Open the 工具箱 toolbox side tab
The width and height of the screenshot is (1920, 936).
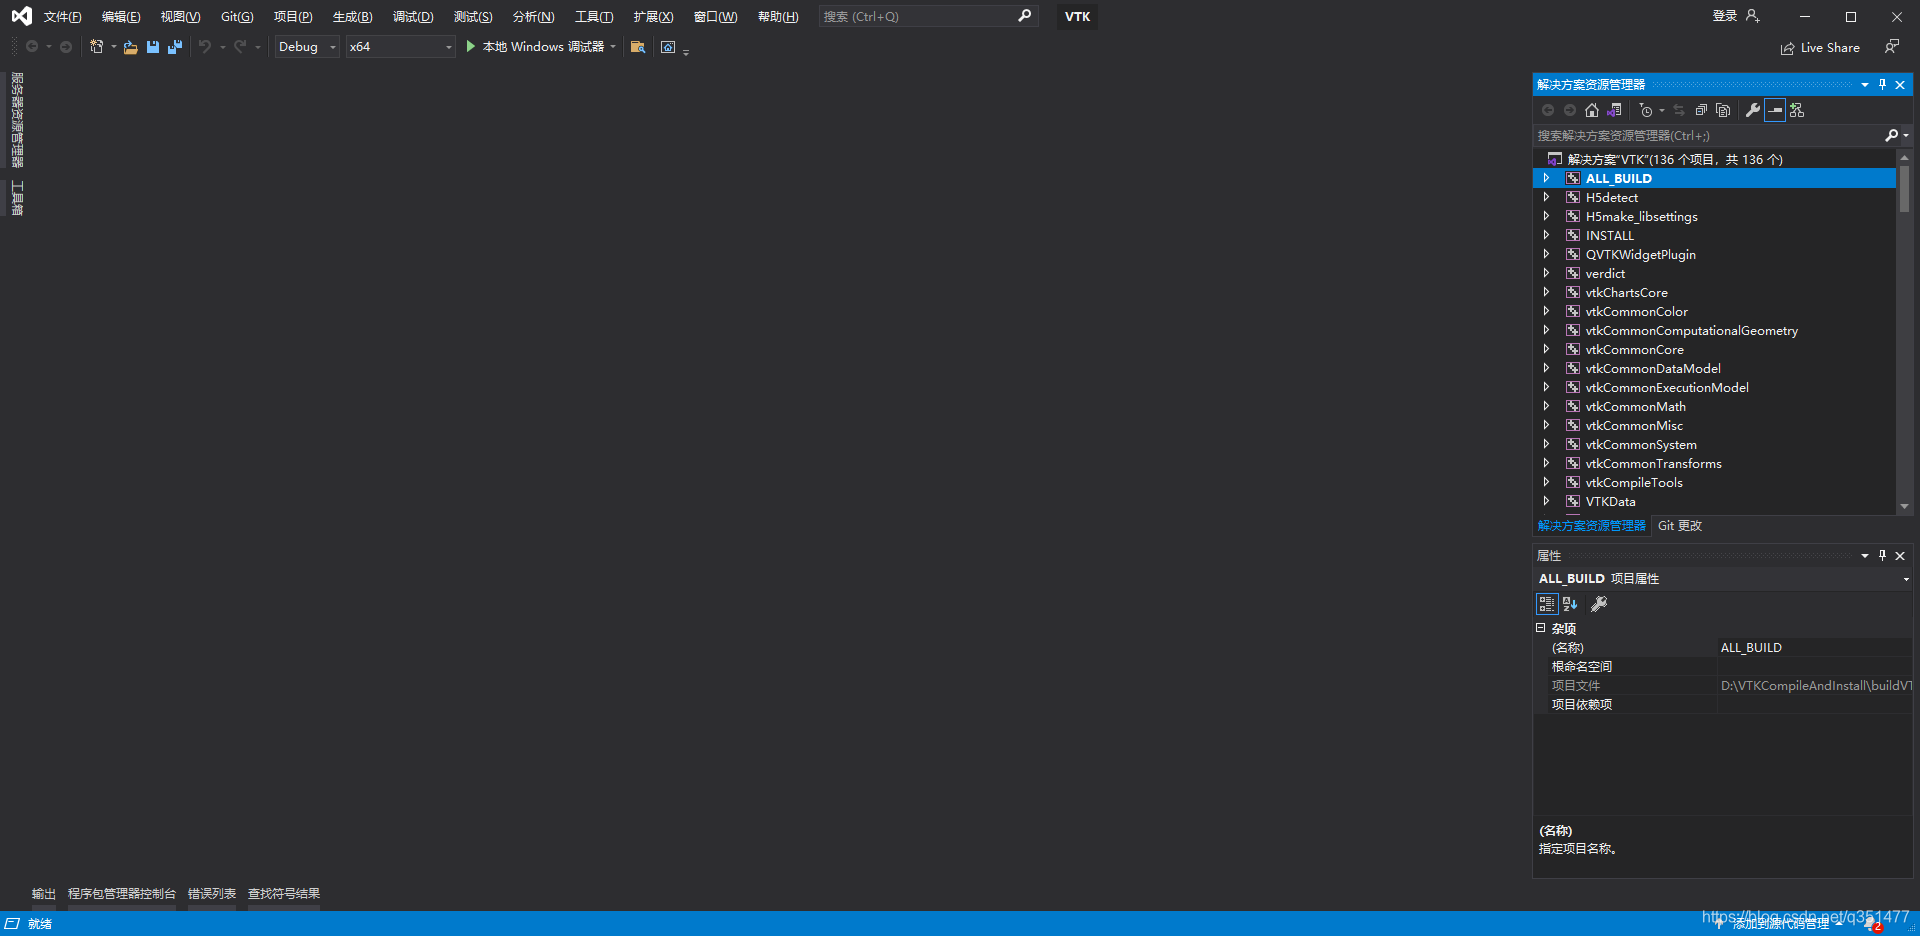pyautogui.click(x=17, y=198)
